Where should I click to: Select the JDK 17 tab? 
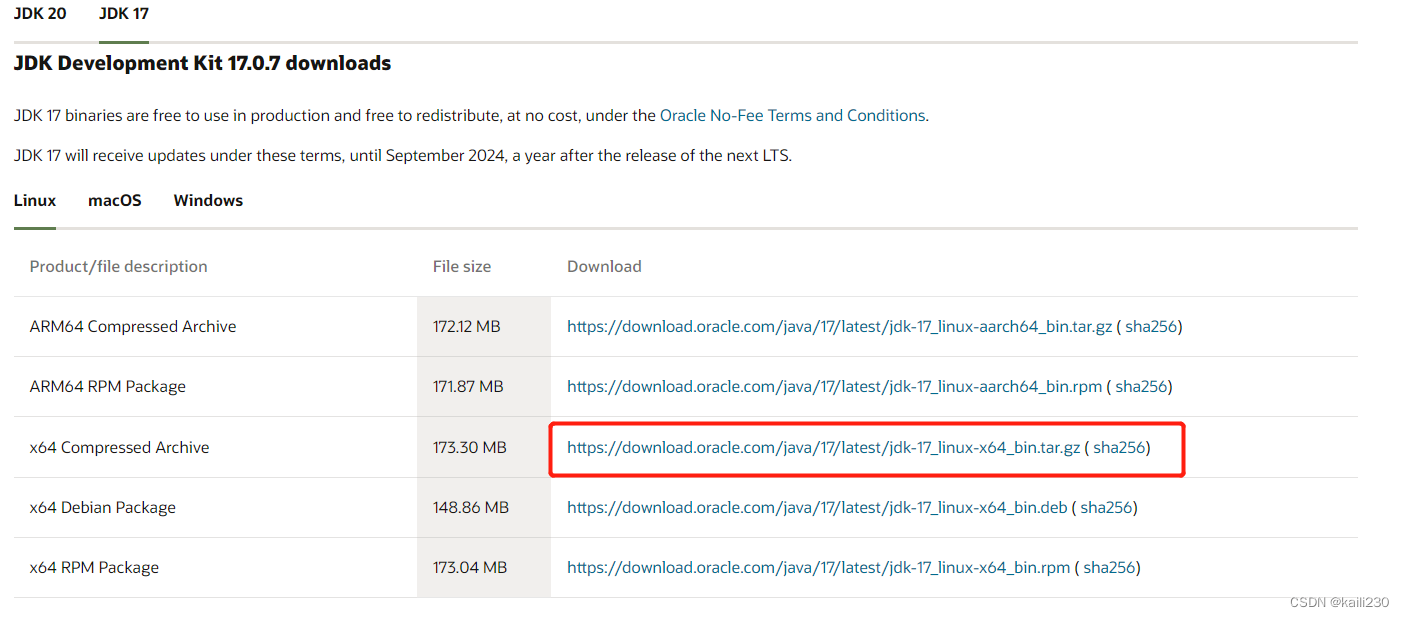tap(124, 14)
